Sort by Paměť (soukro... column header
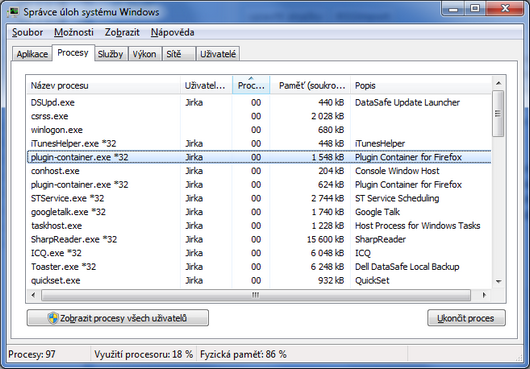Image resolution: width=530 pixels, height=369 pixels. click(x=310, y=85)
